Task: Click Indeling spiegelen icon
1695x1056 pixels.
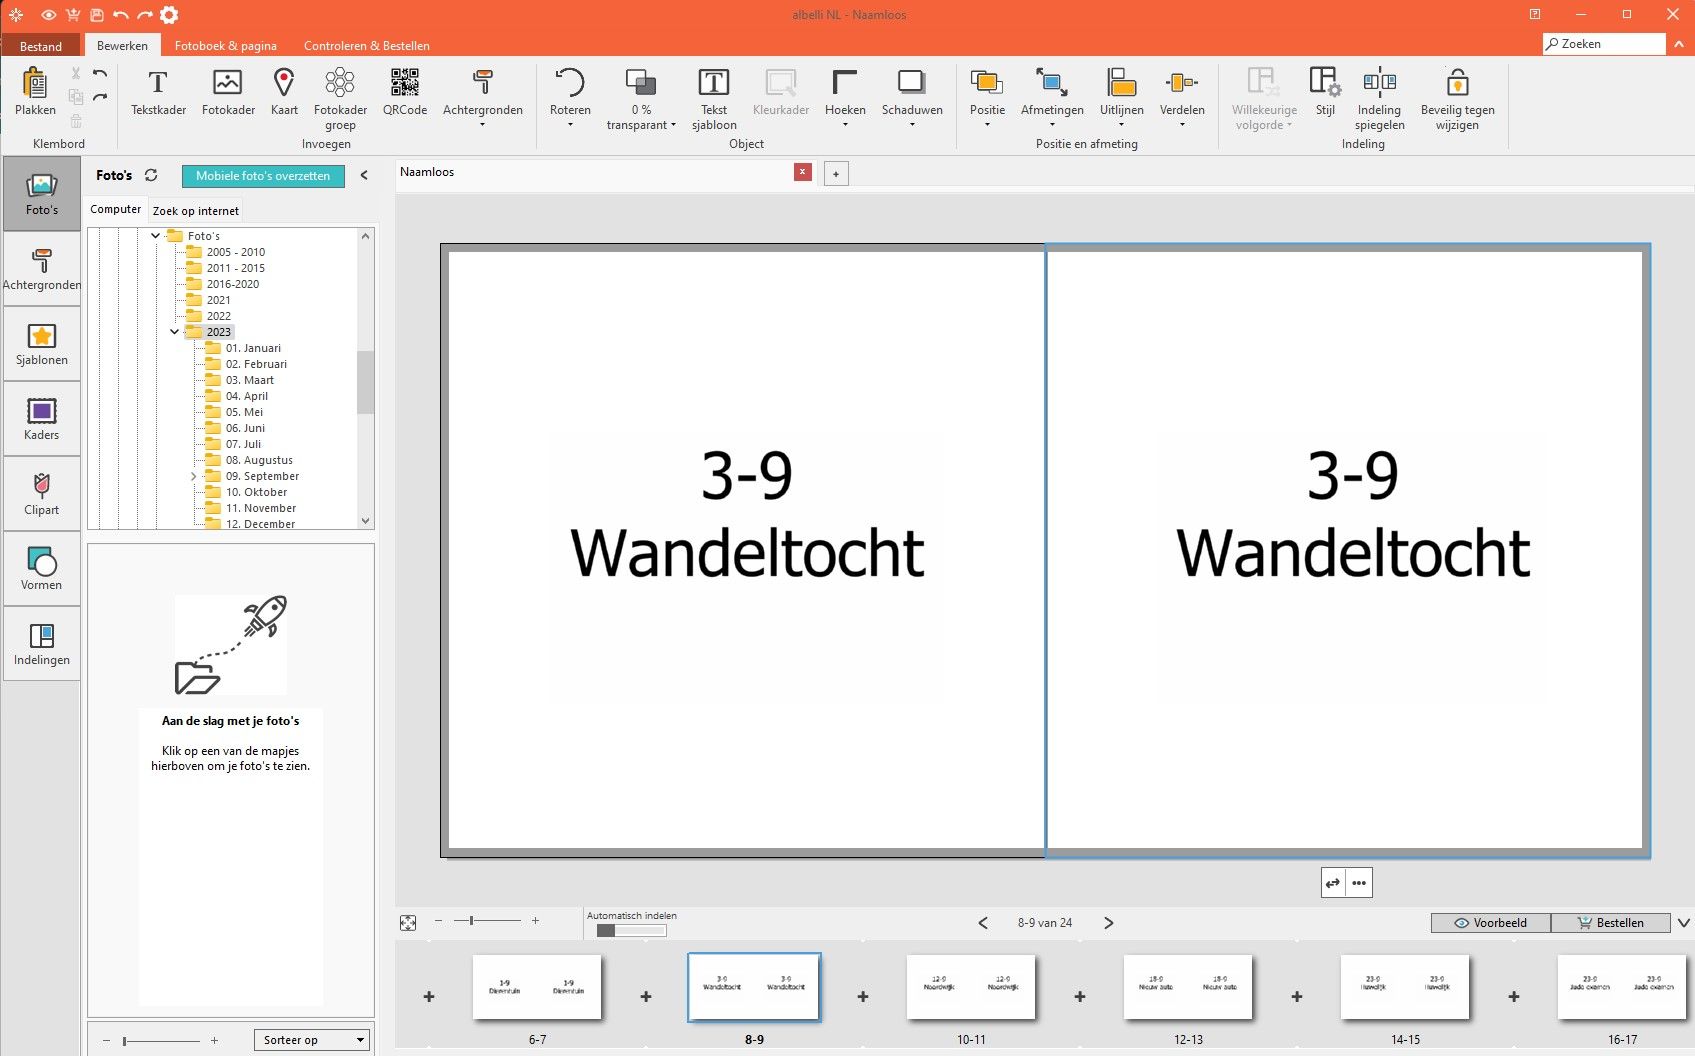Action: [1379, 82]
